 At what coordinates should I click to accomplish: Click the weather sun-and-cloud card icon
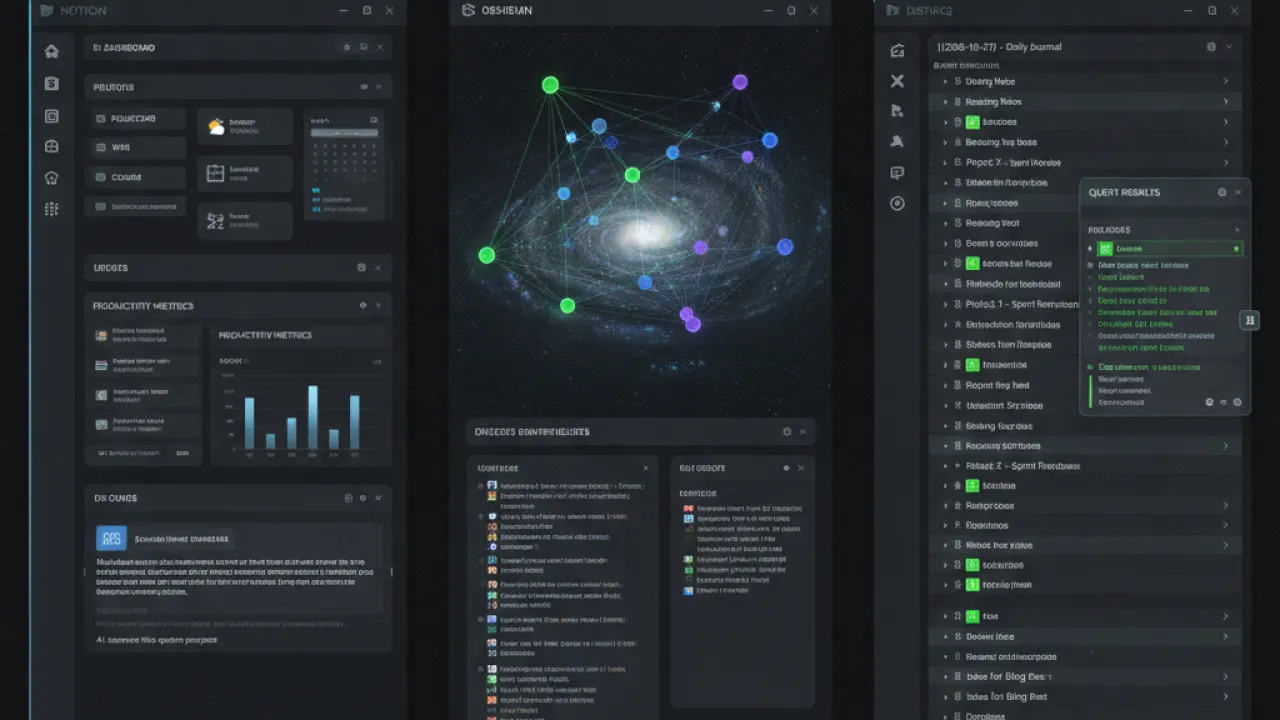216,127
